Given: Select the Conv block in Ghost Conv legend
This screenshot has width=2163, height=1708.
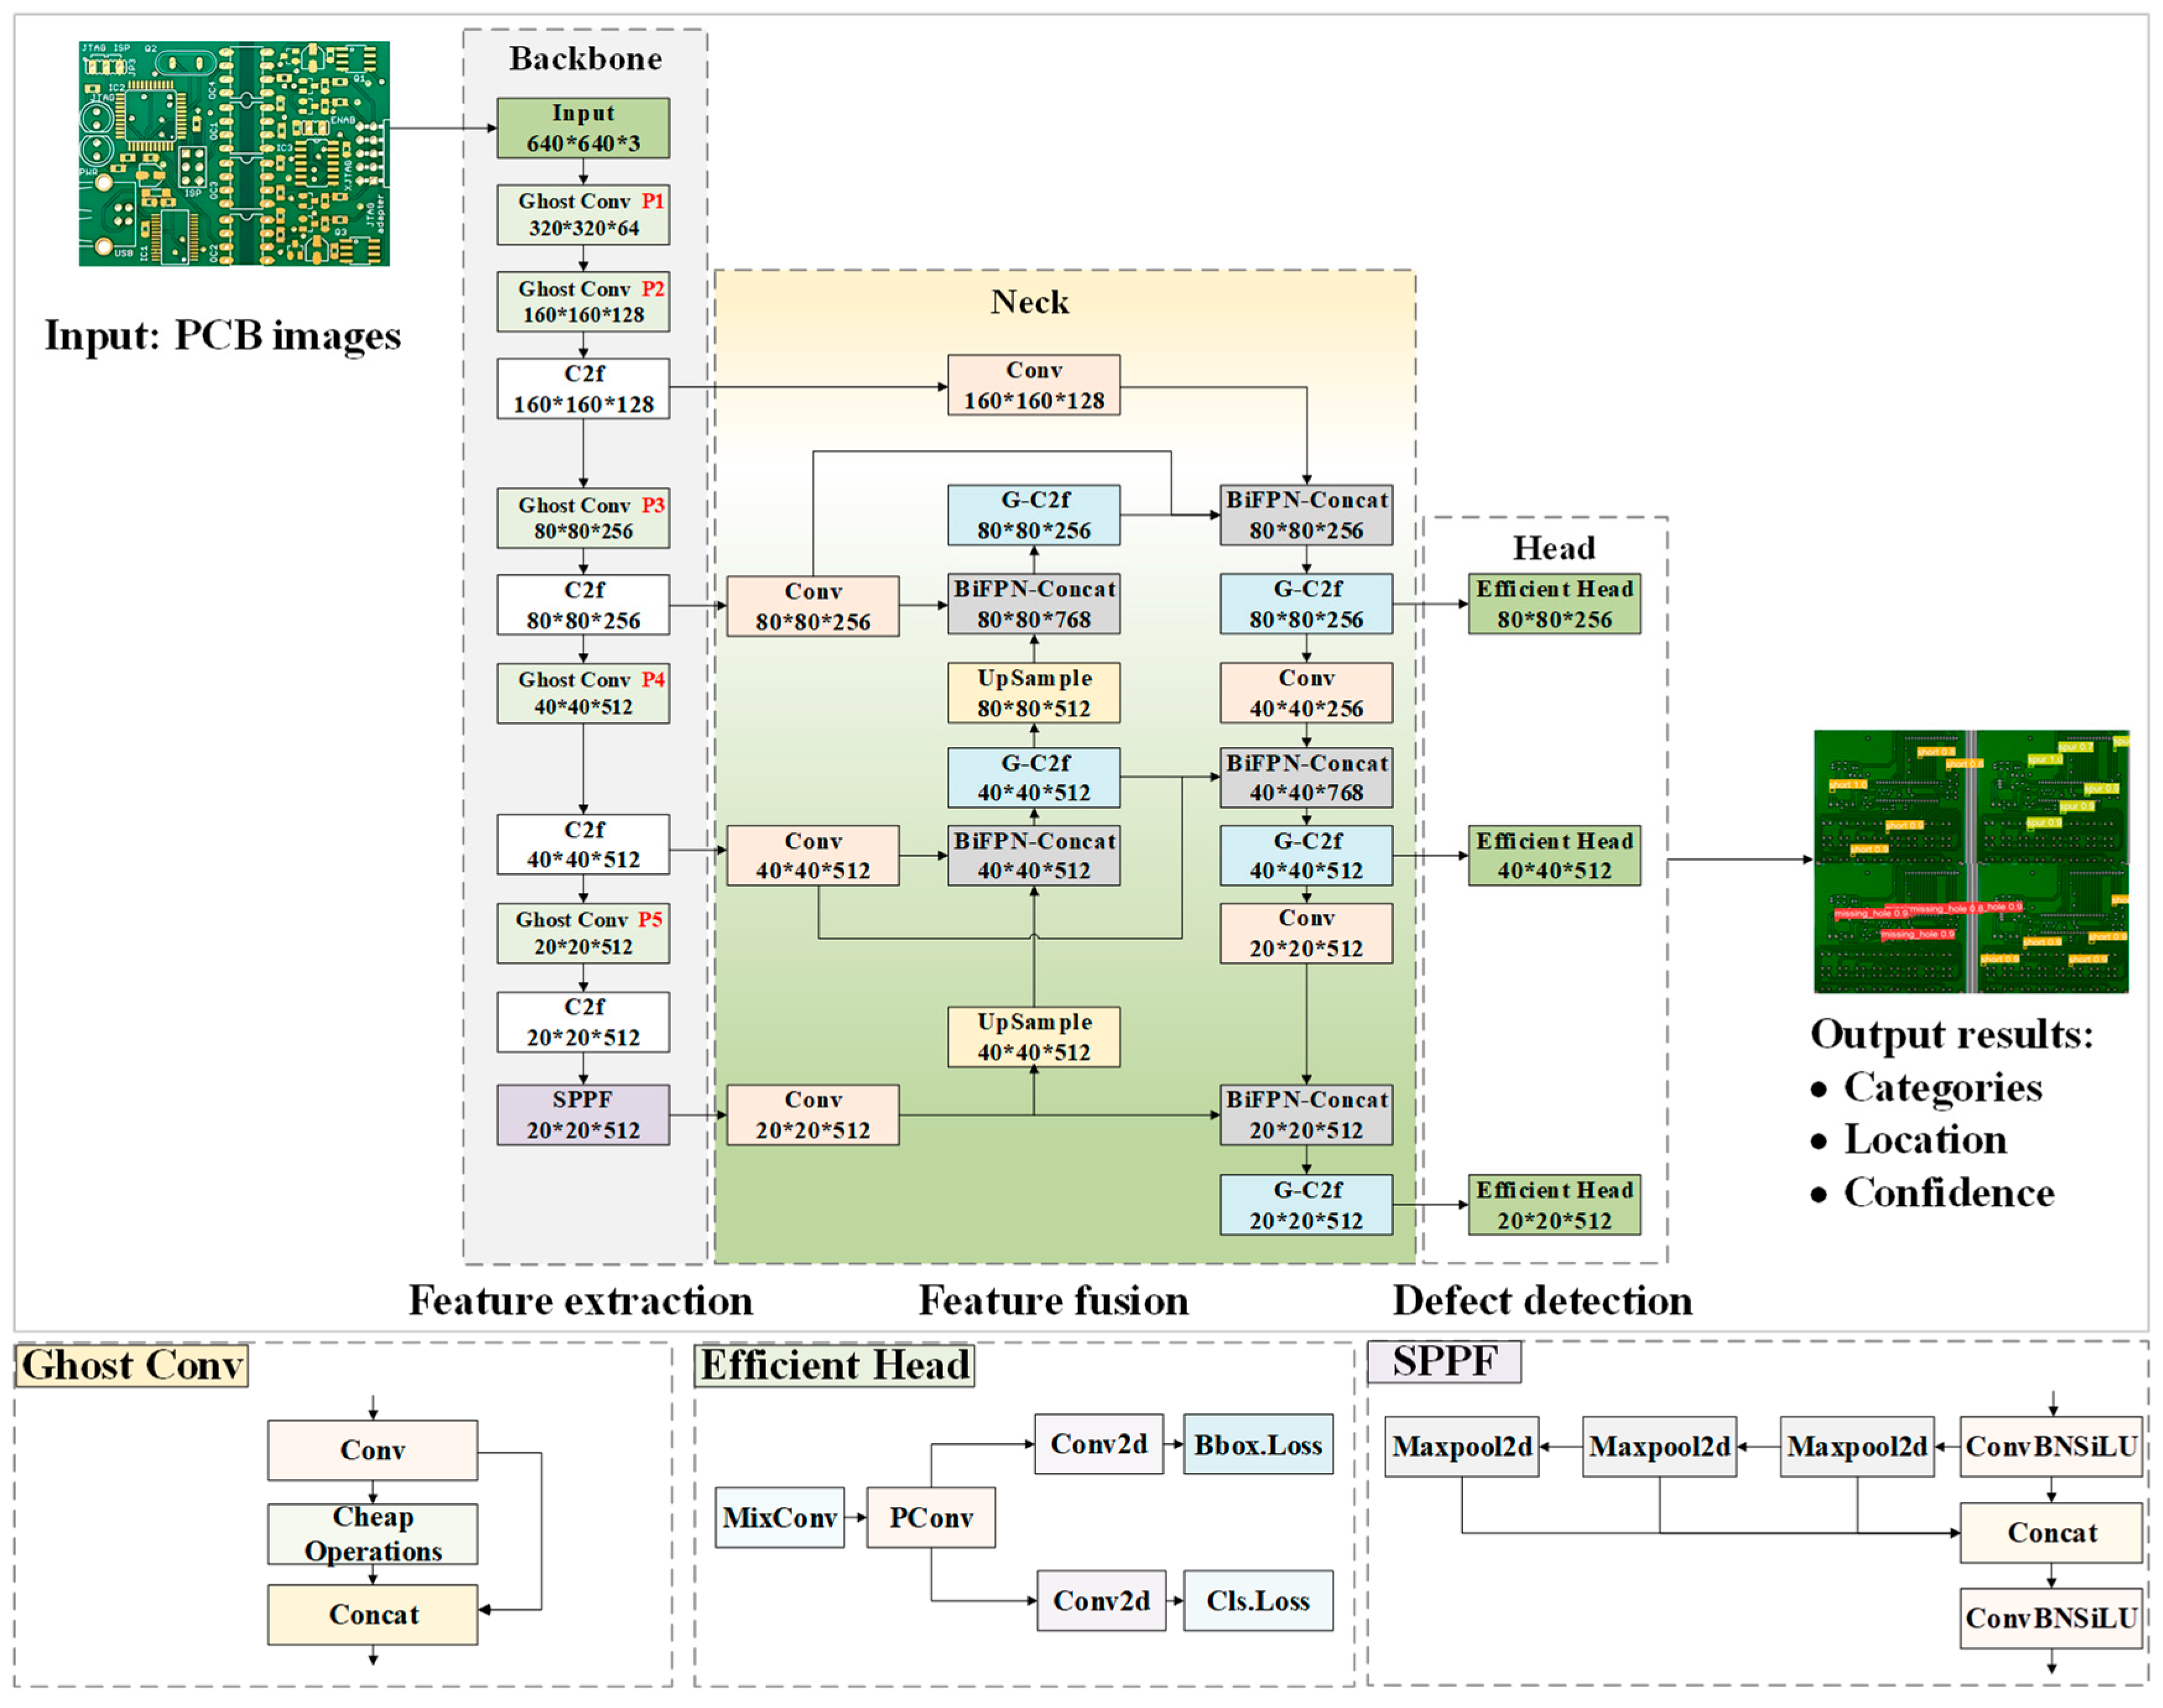Looking at the screenshot, I should 372,1450.
